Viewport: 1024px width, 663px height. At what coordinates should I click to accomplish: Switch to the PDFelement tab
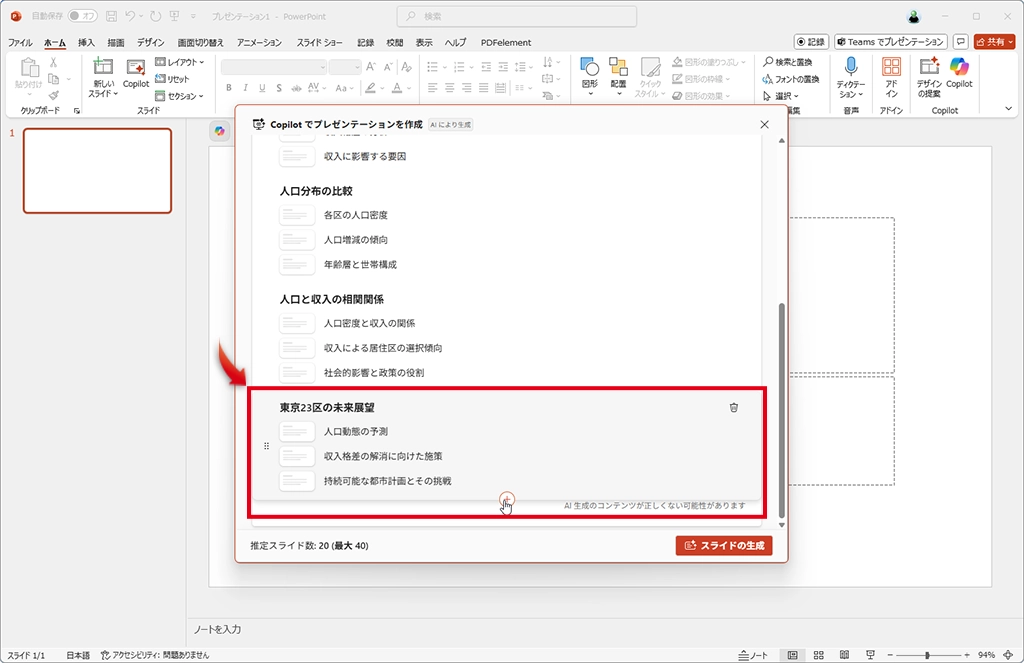[x=506, y=42]
